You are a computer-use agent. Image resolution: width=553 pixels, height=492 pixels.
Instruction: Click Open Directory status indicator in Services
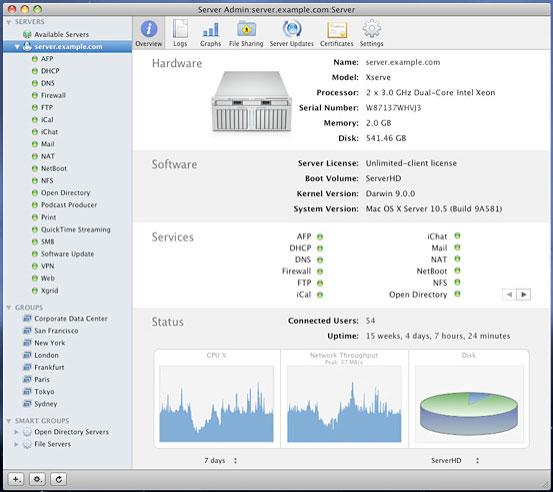pyautogui.click(x=457, y=293)
